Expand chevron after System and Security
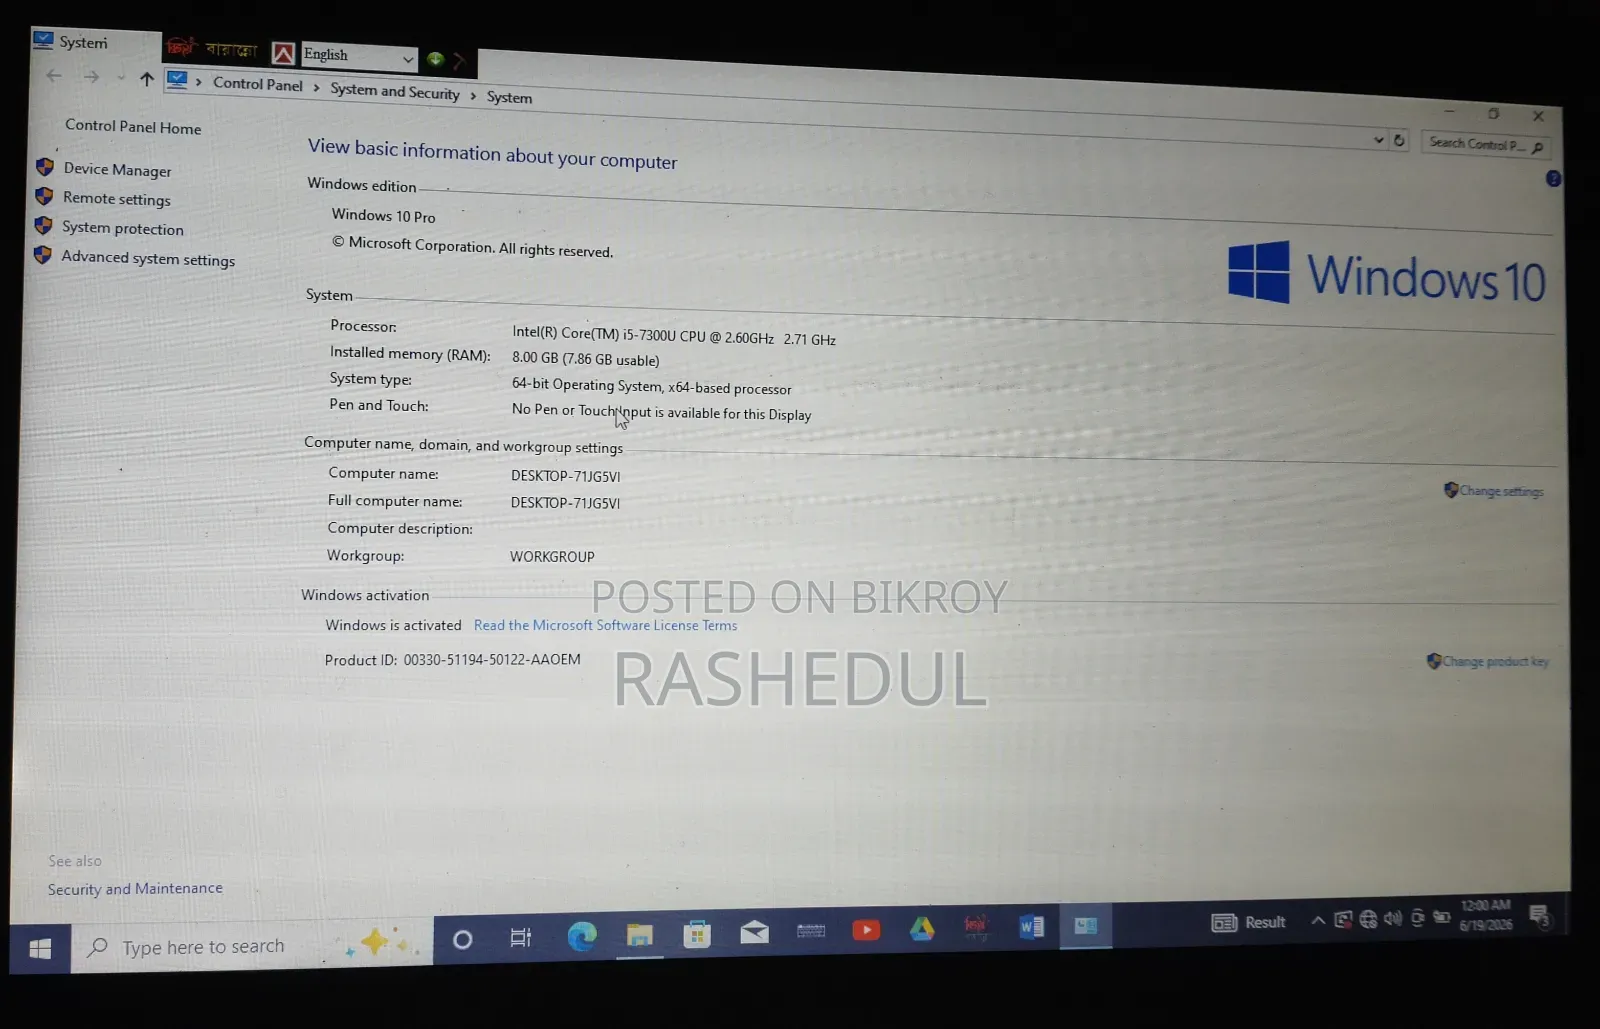 pyautogui.click(x=473, y=96)
